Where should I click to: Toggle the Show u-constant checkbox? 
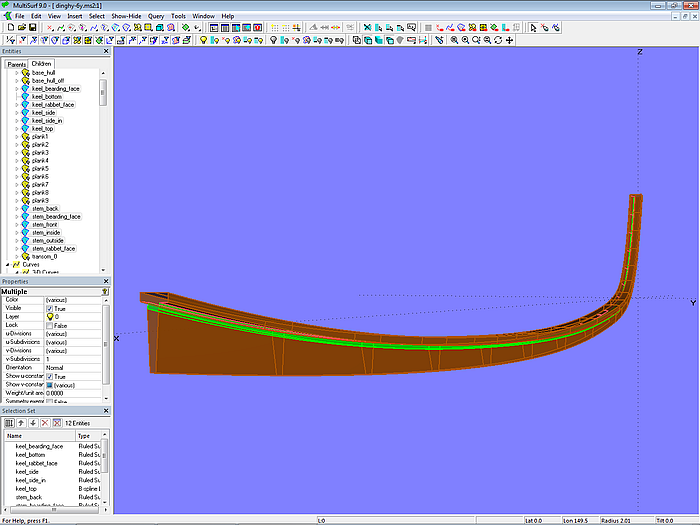[x=50, y=376]
